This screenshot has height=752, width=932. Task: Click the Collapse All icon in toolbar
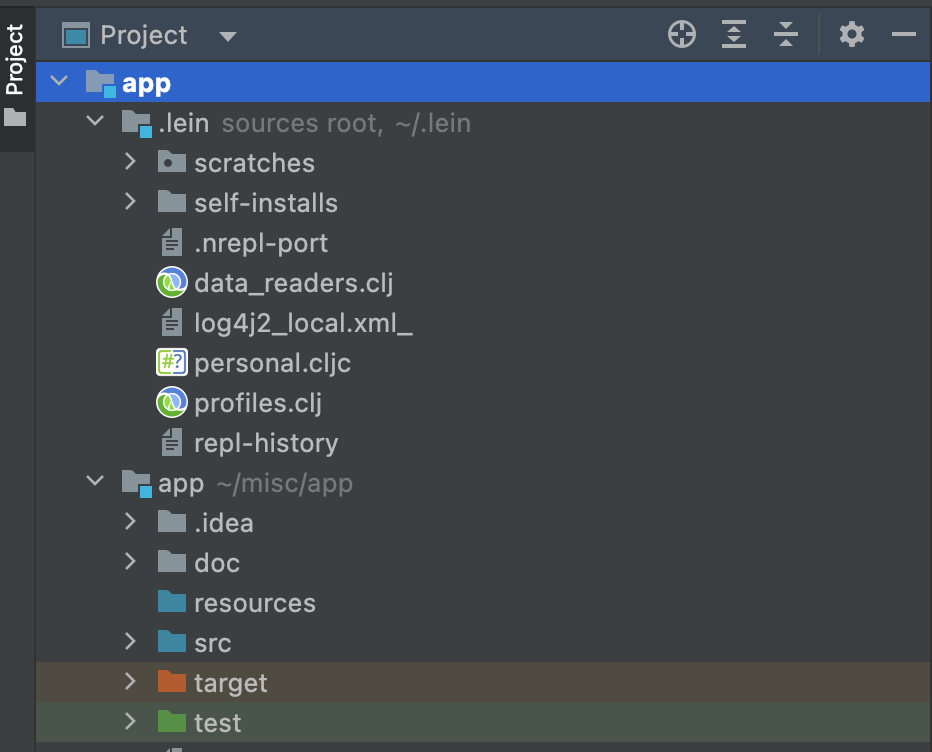pos(786,34)
